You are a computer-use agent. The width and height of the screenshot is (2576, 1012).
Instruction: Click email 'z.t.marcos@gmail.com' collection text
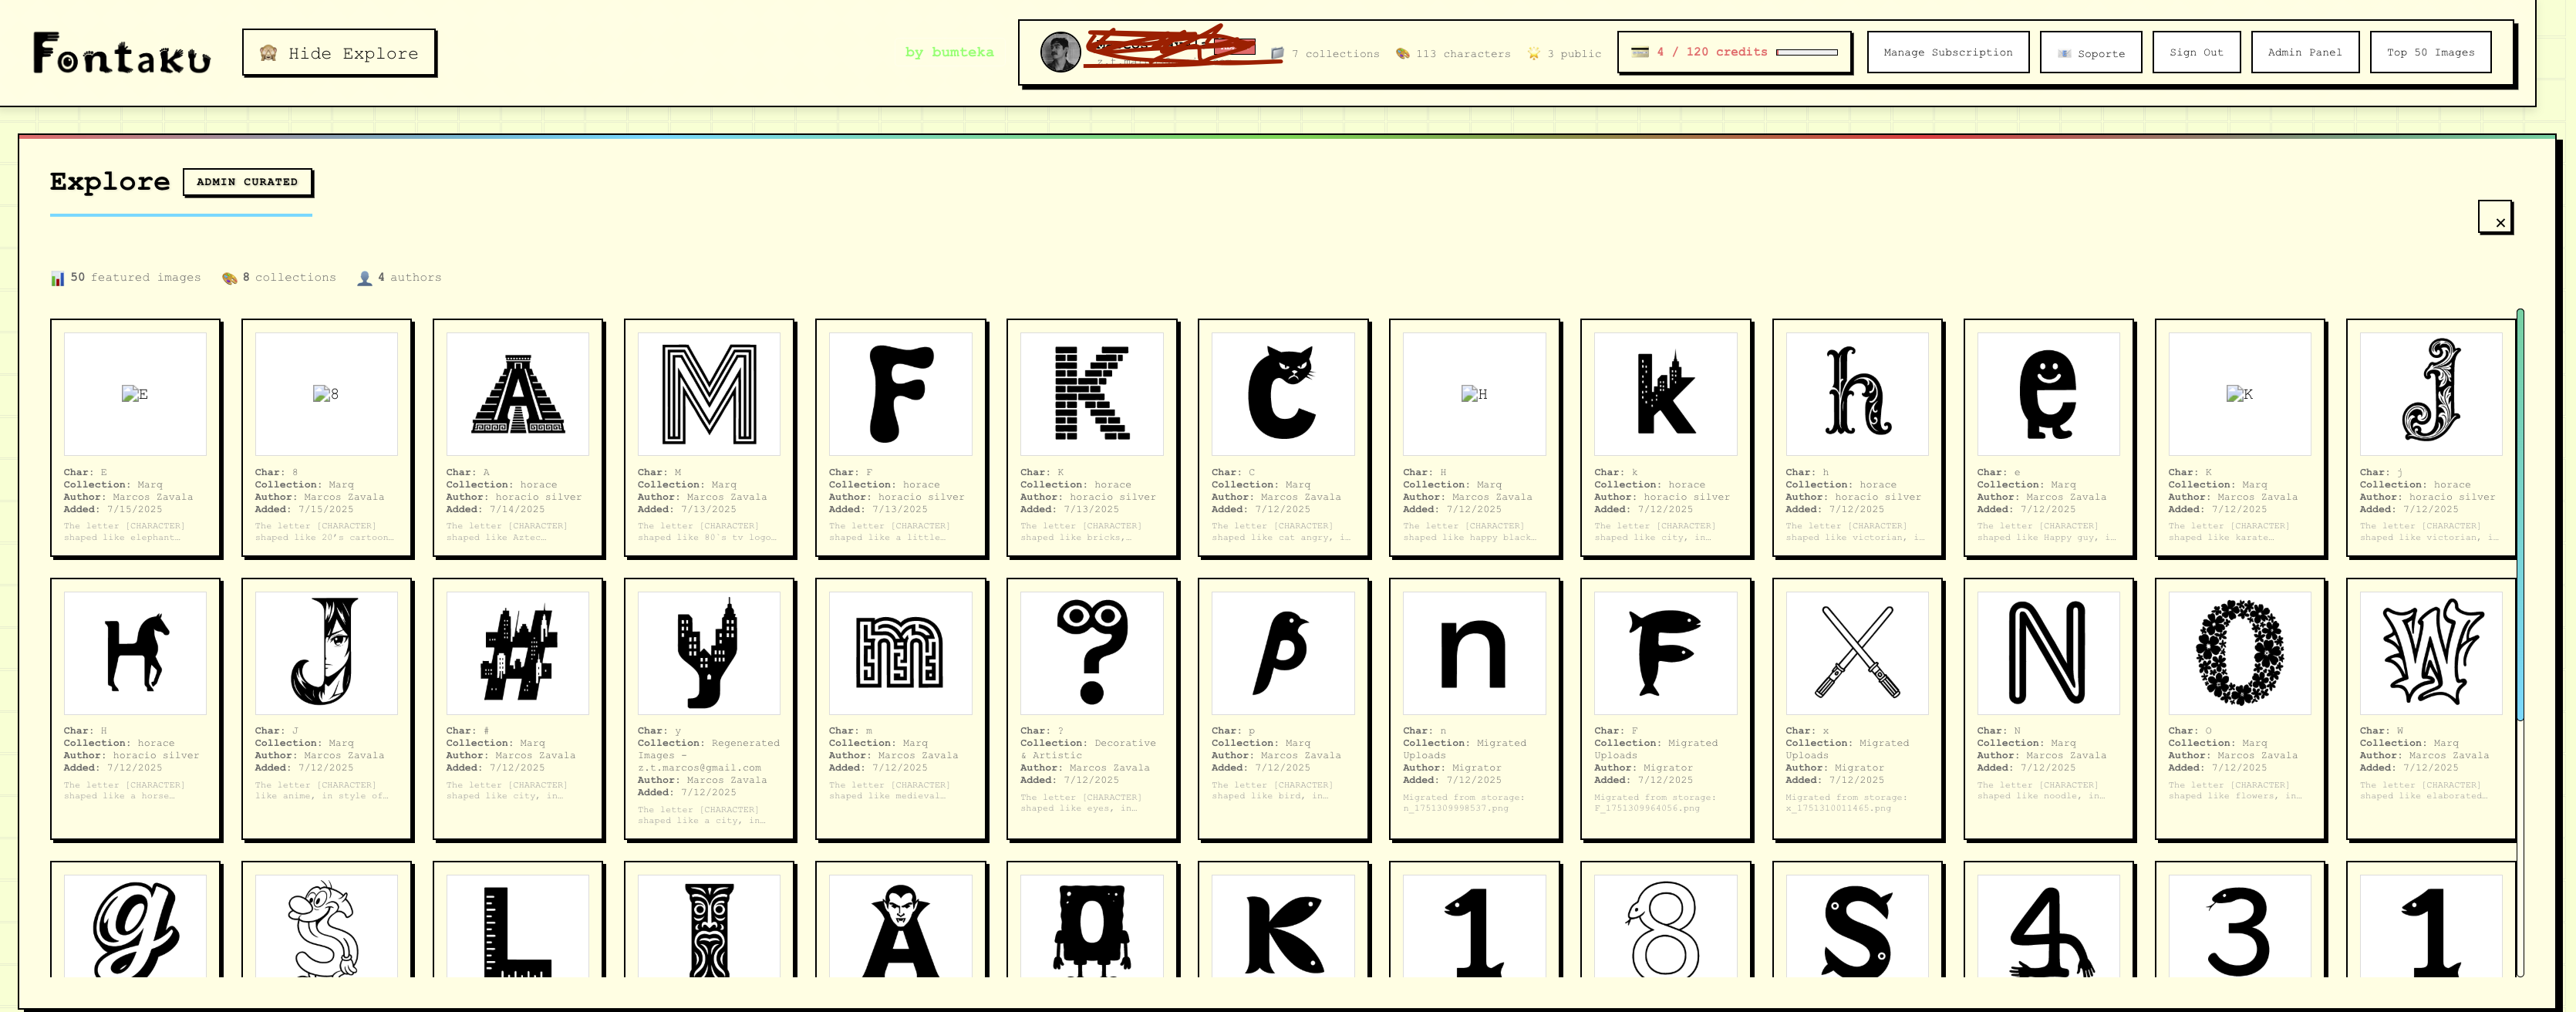[x=699, y=768]
